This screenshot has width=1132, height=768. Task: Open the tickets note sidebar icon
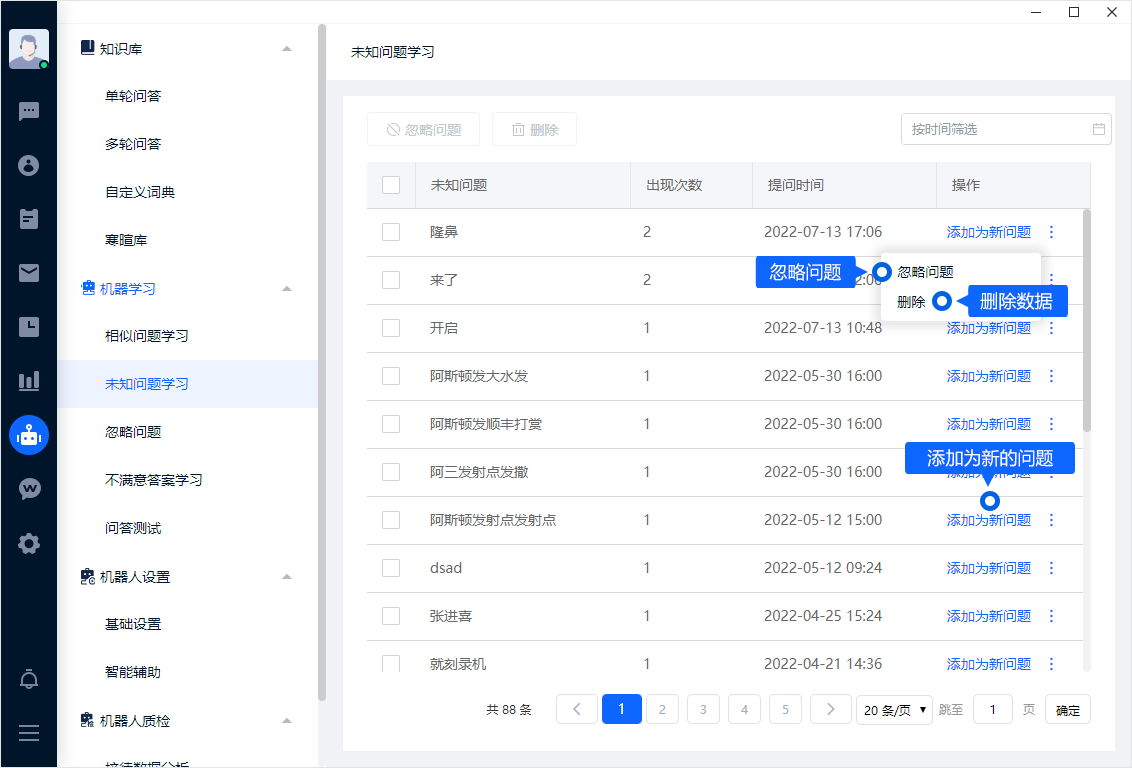pos(29,219)
